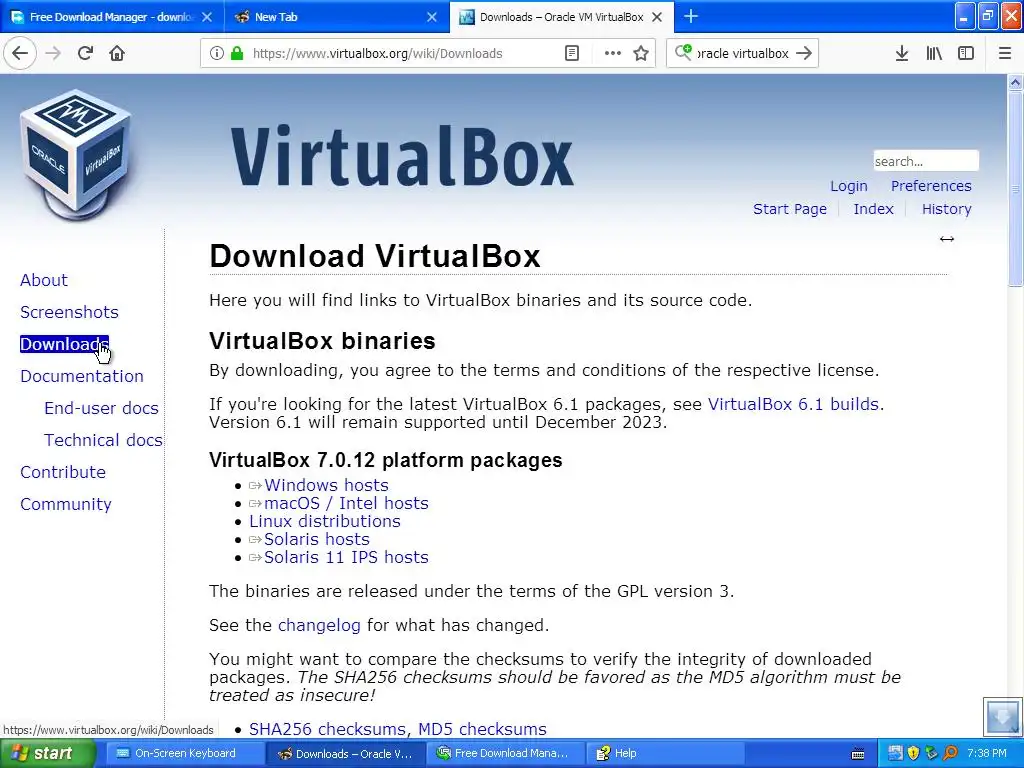Click the magnifier tray icon
Viewport: 1024px width, 768px height.
pyautogui.click(x=950, y=753)
